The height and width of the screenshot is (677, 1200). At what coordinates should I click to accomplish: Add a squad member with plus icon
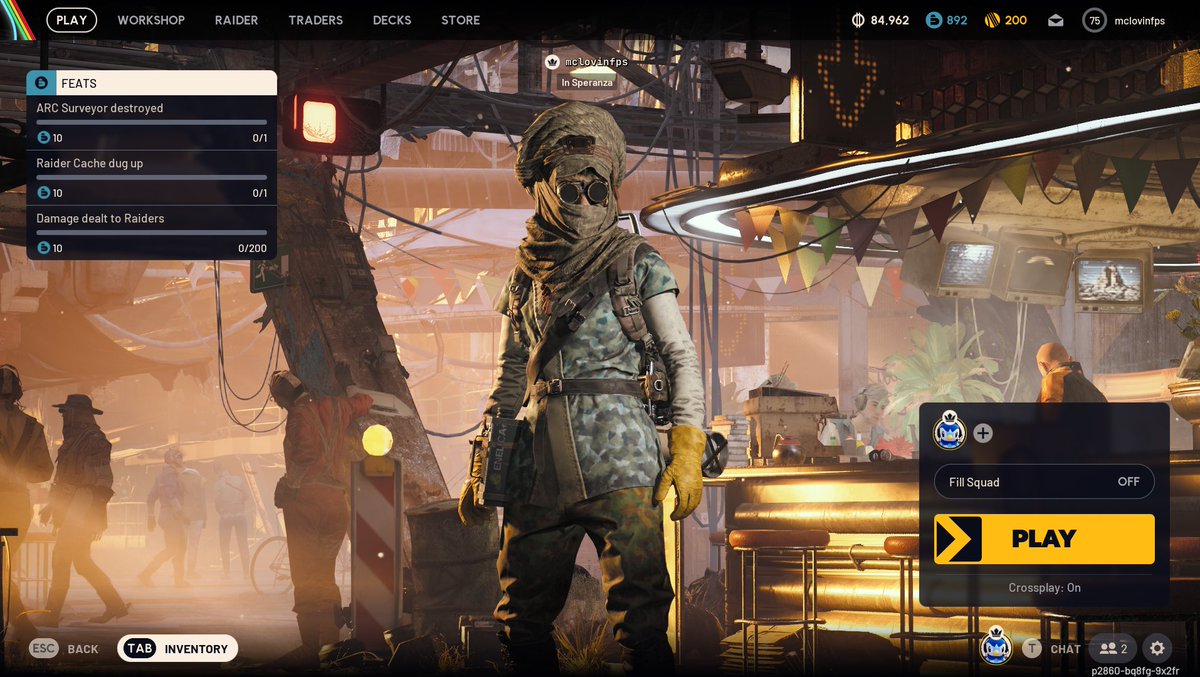983,433
